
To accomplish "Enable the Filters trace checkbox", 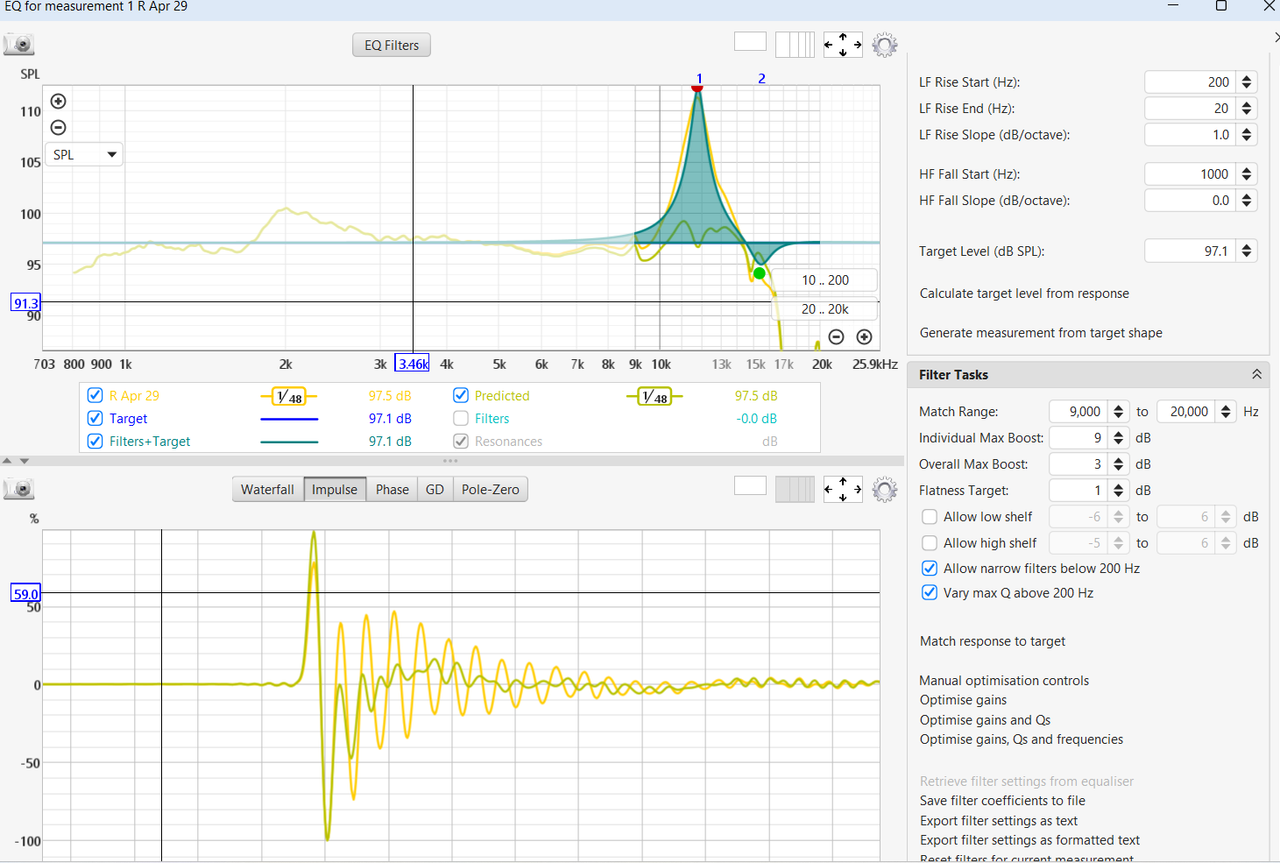I will tap(461, 418).
